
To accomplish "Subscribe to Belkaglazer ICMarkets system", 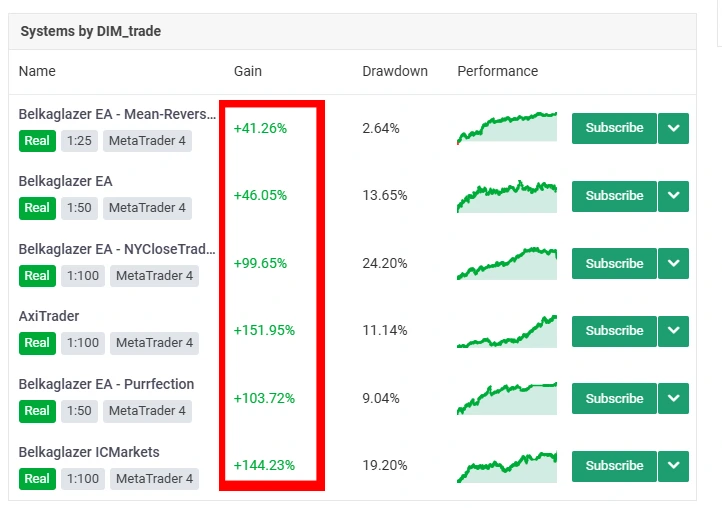I will (614, 466).
